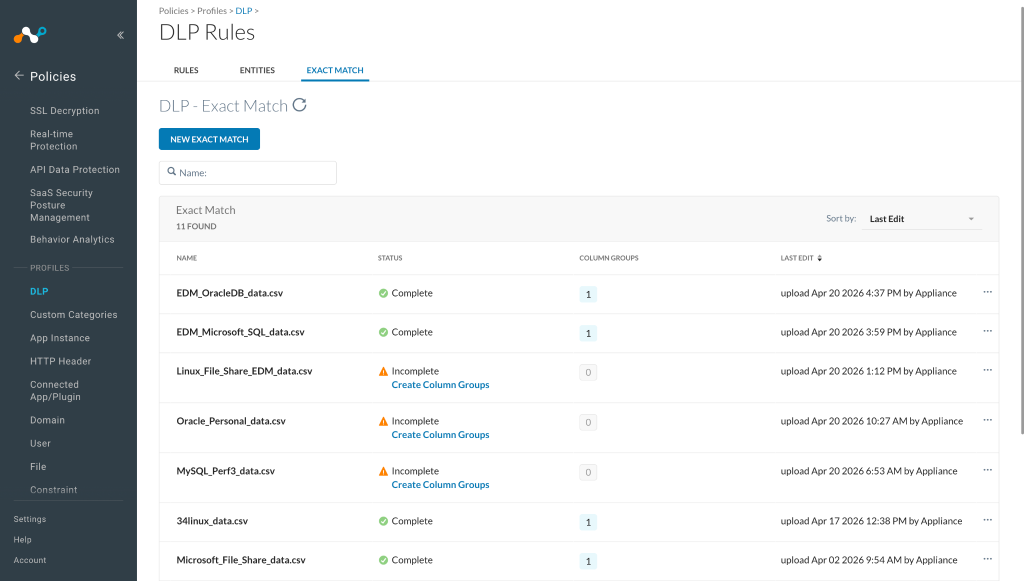Focus the Name search field
Screen dimensions: 1024x581
[248, 173]
